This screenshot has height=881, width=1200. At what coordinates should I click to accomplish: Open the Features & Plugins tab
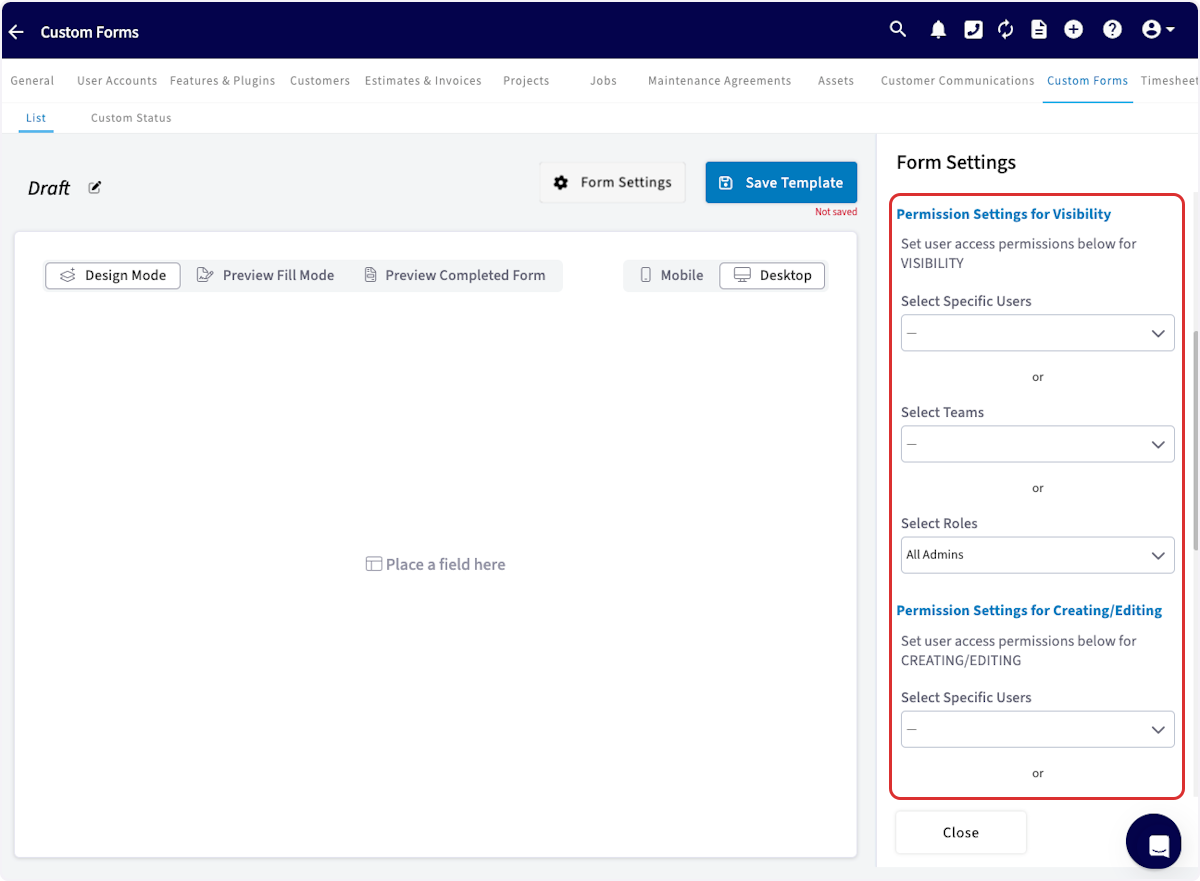[222, 81]
